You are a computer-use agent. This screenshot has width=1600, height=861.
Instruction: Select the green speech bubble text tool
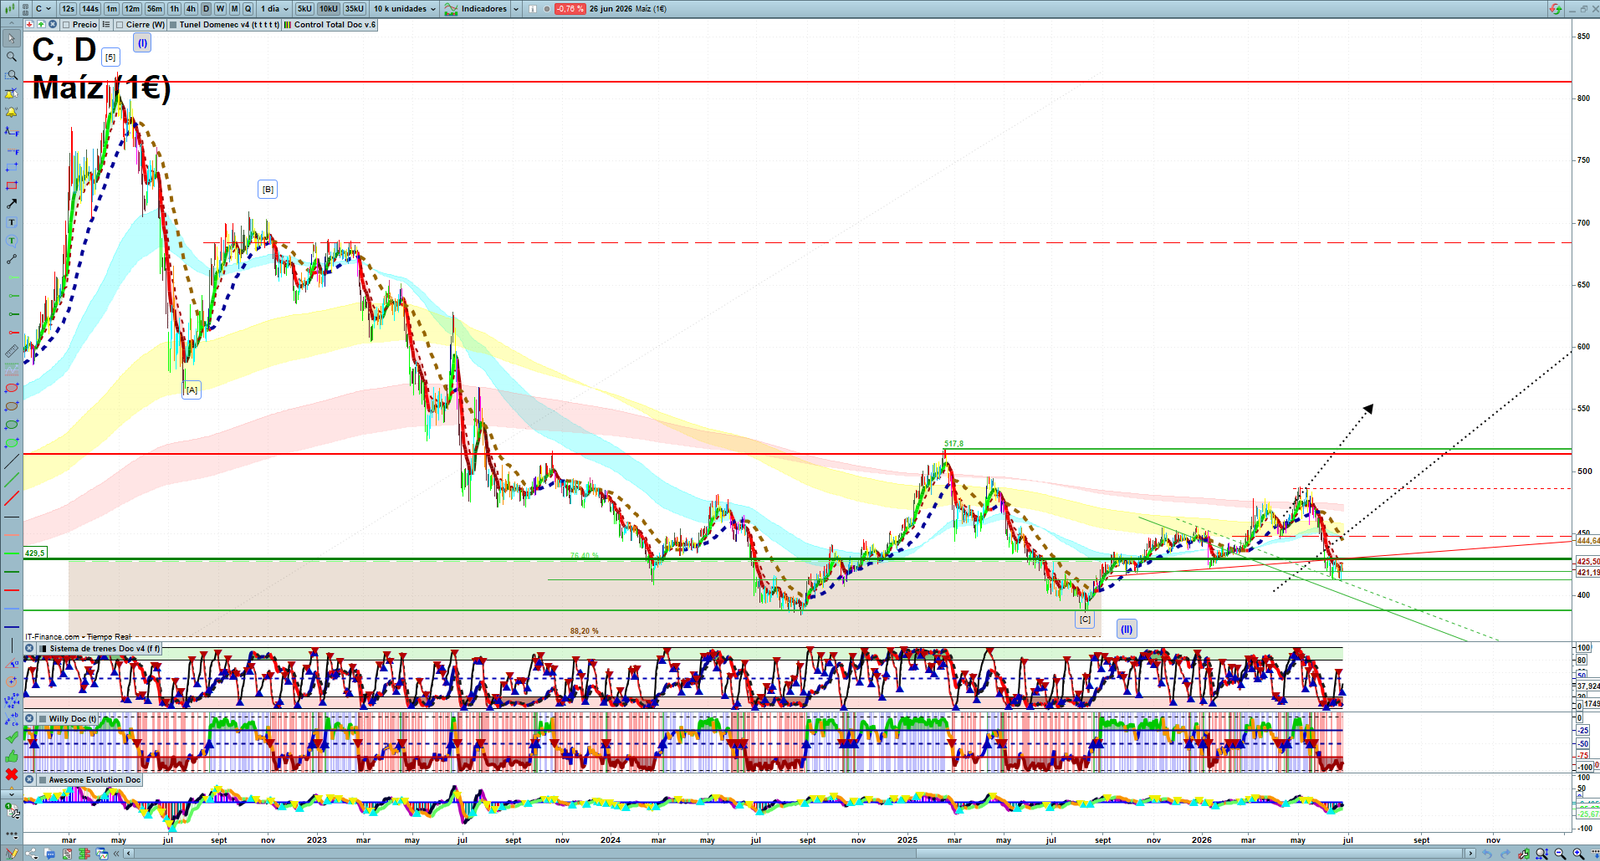pos(11,241)
